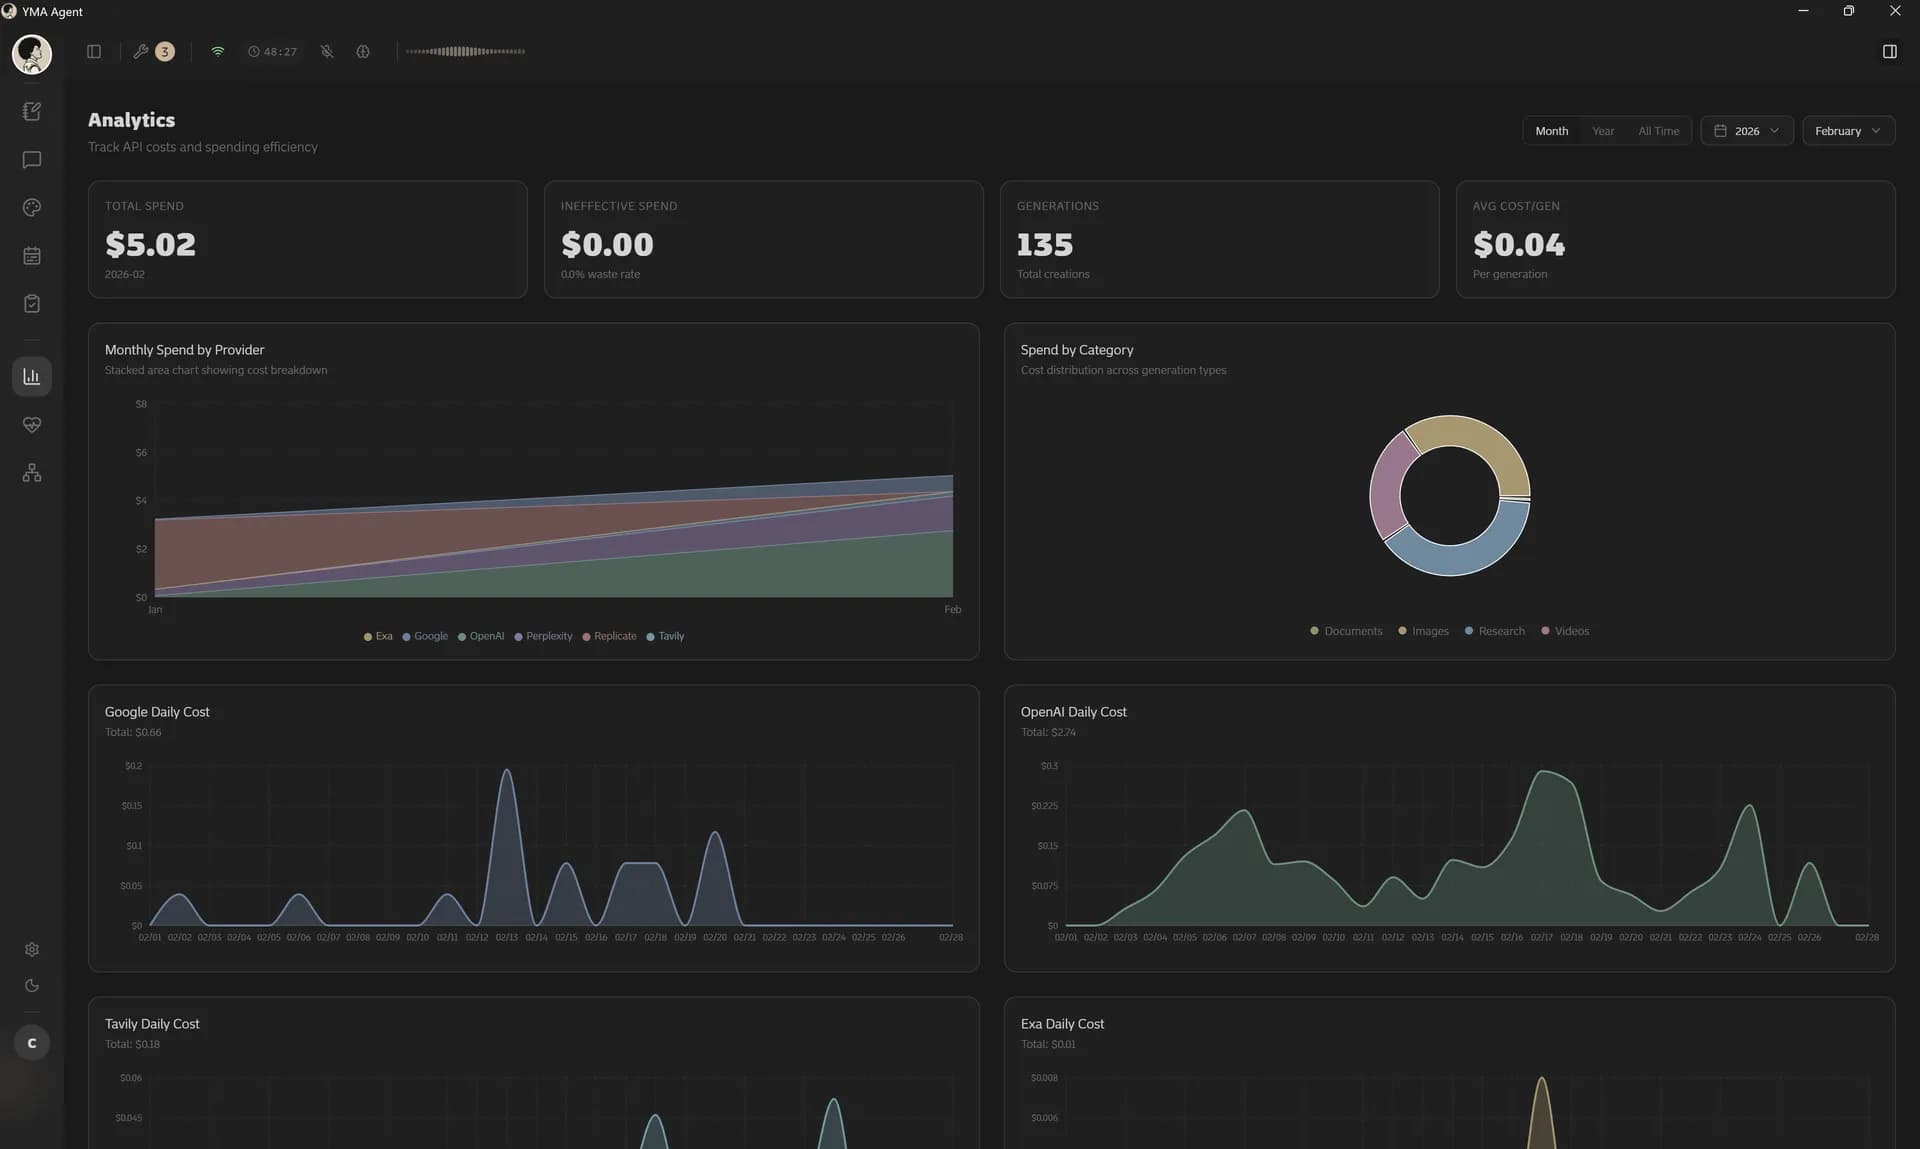
Task: Select the All Time tab
Action: pyautogui.click(x=1658, y=130)
